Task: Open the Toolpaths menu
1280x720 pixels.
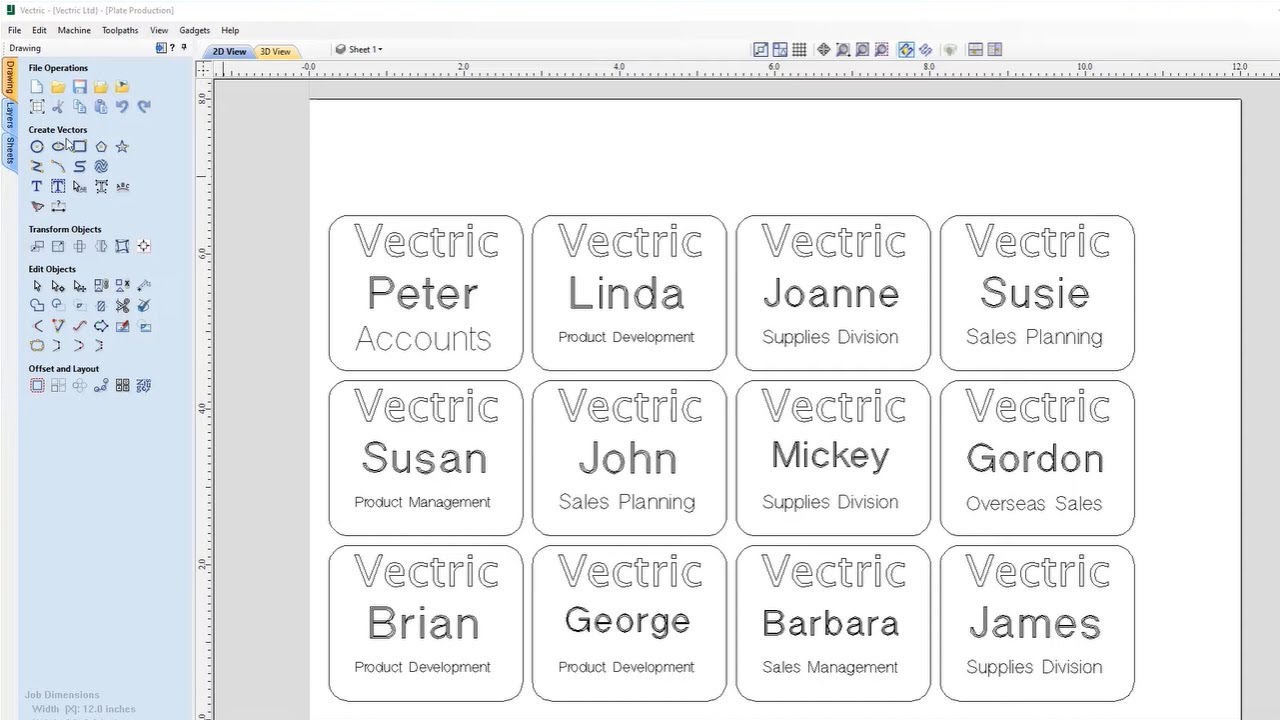Action: [x=120, y=30]
